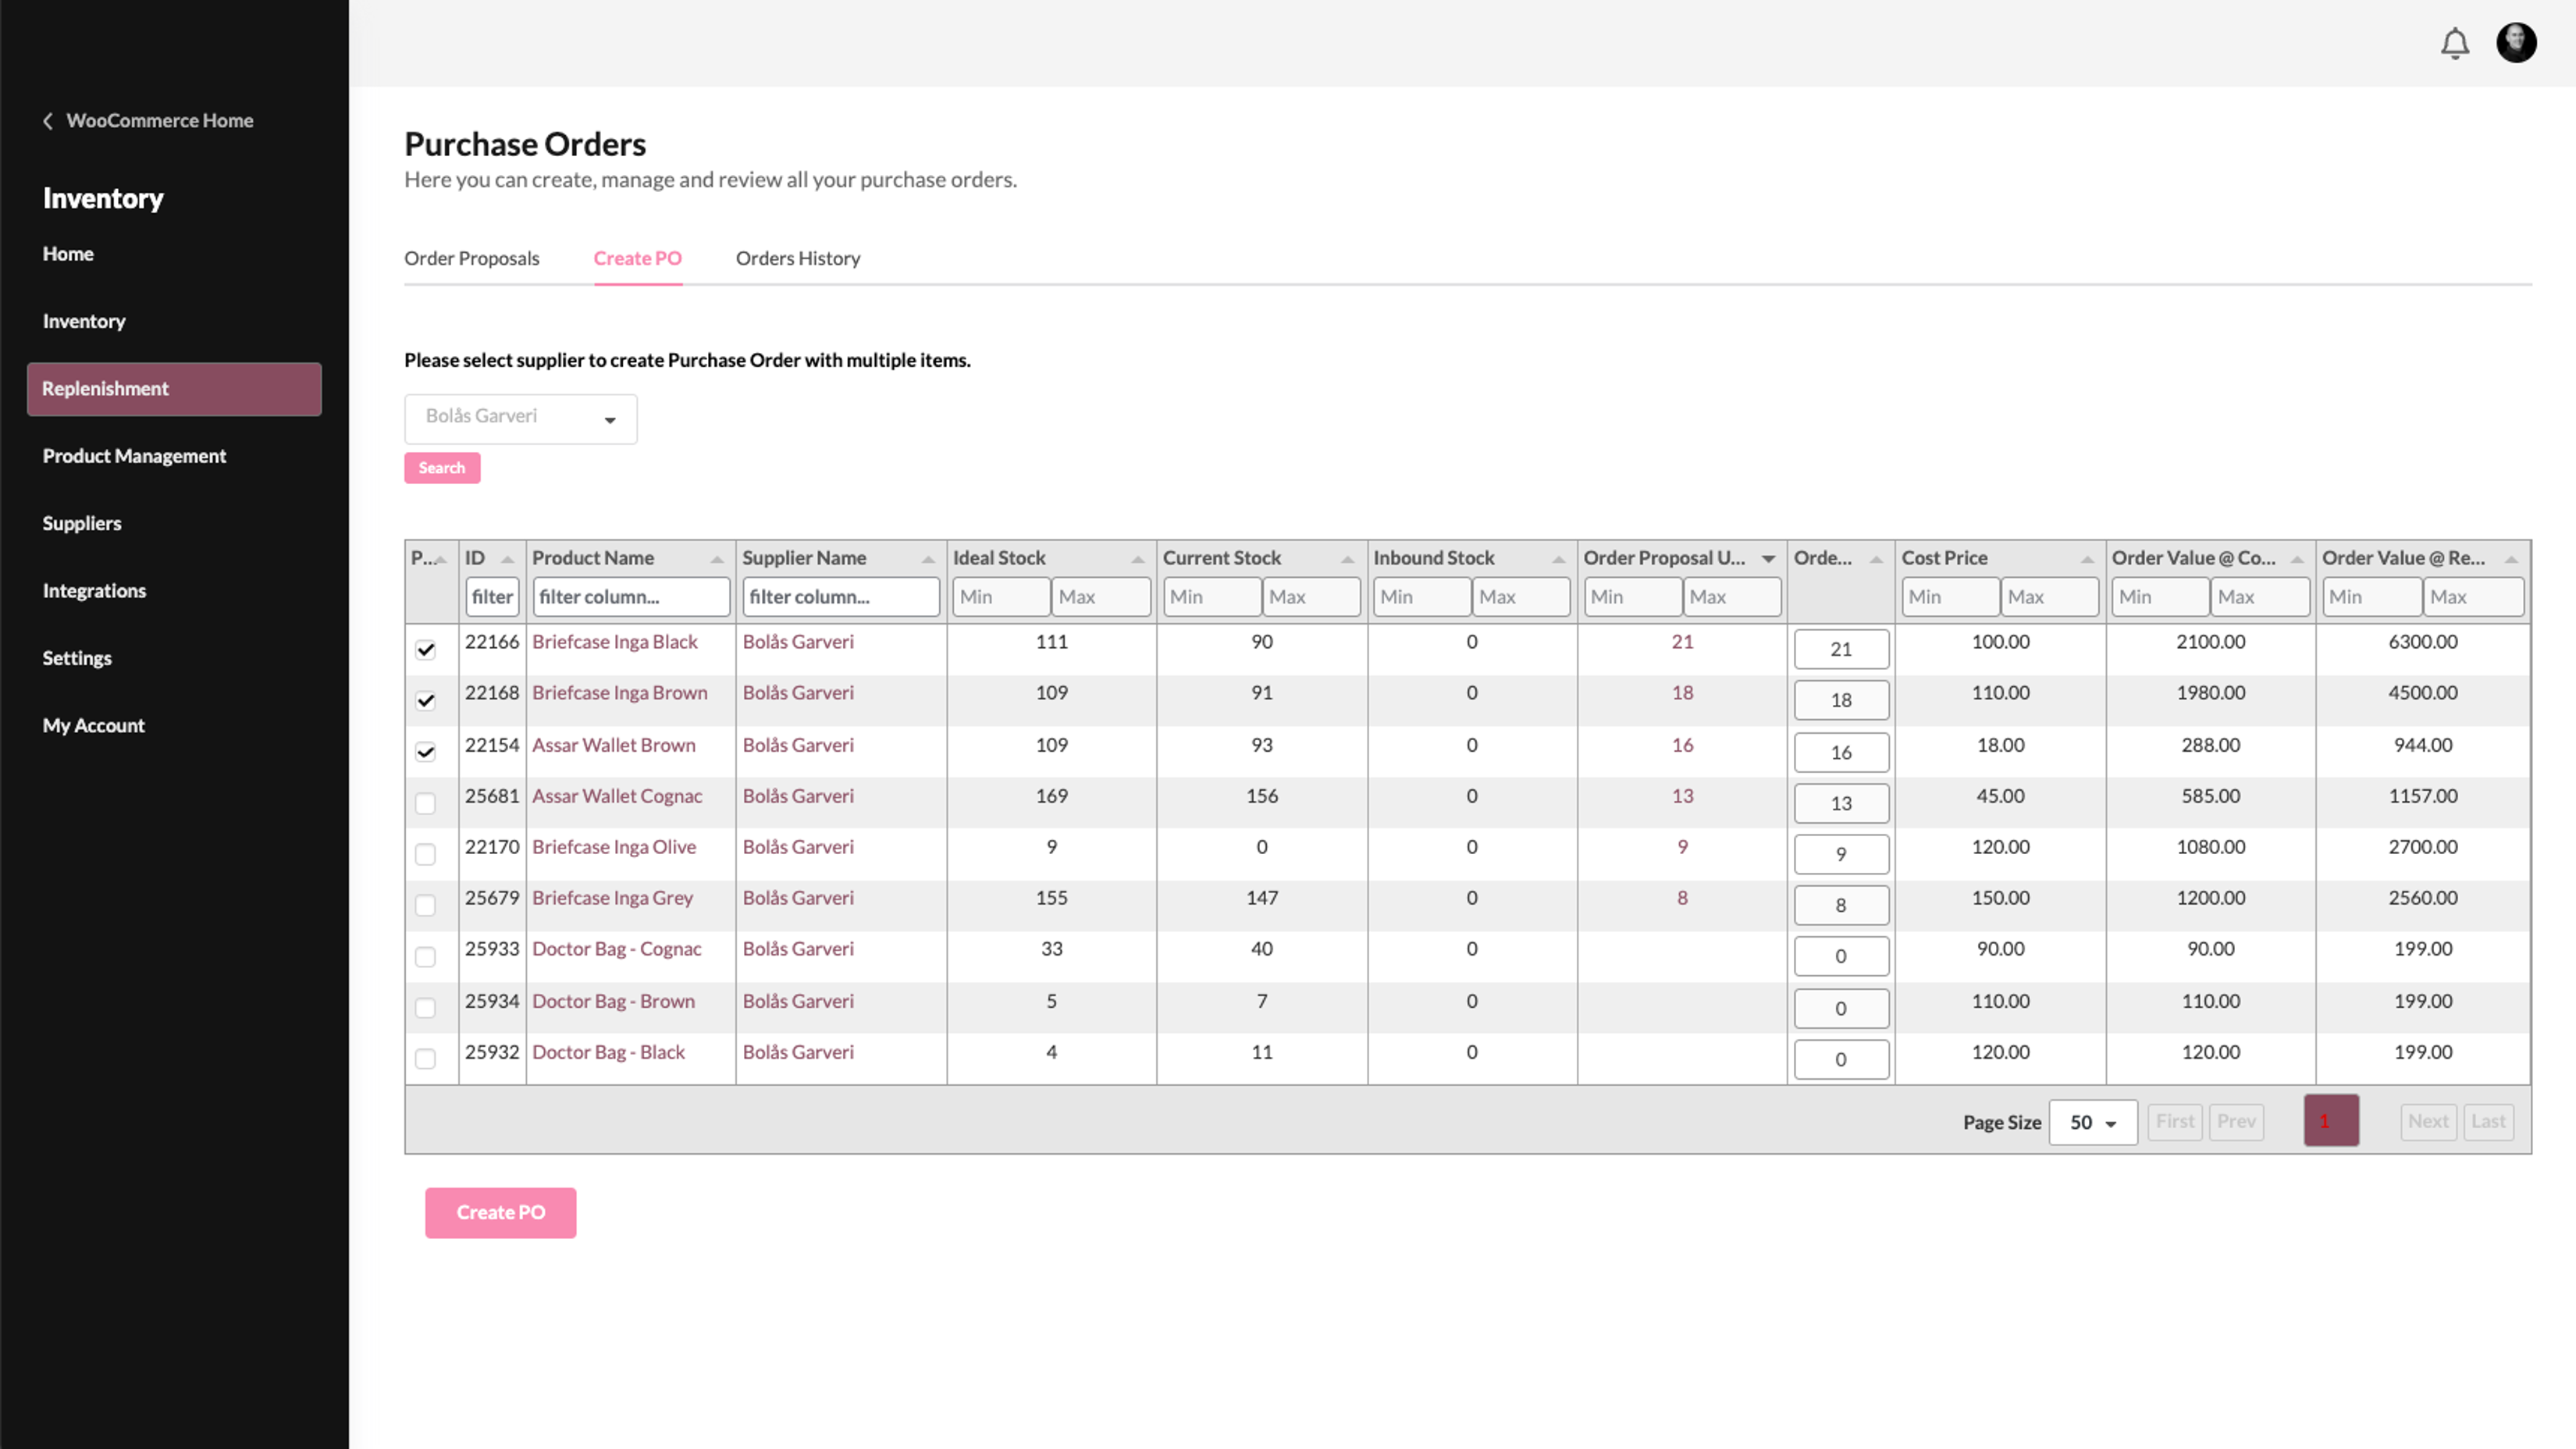Sort by Current Stock column
Image resolution: width=2576 pixels, height=1449 pixels.
click(1349, 558)
